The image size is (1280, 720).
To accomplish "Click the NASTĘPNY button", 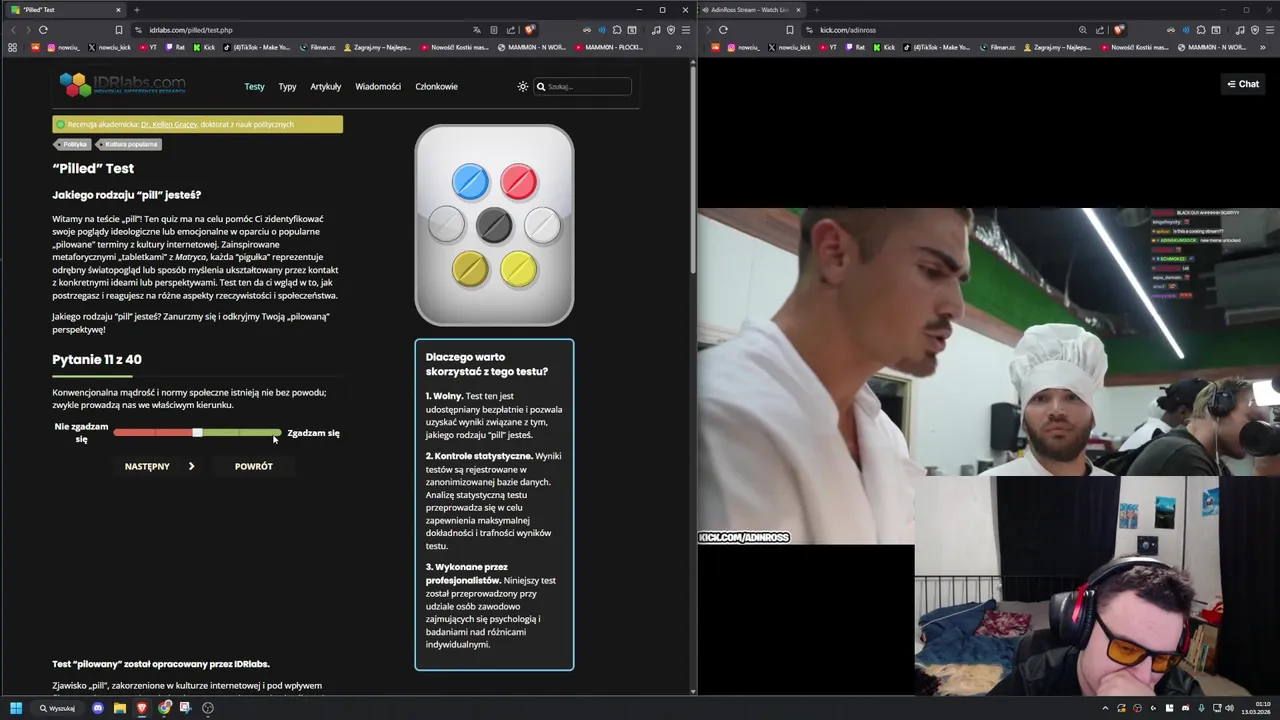I will [159, 466].
